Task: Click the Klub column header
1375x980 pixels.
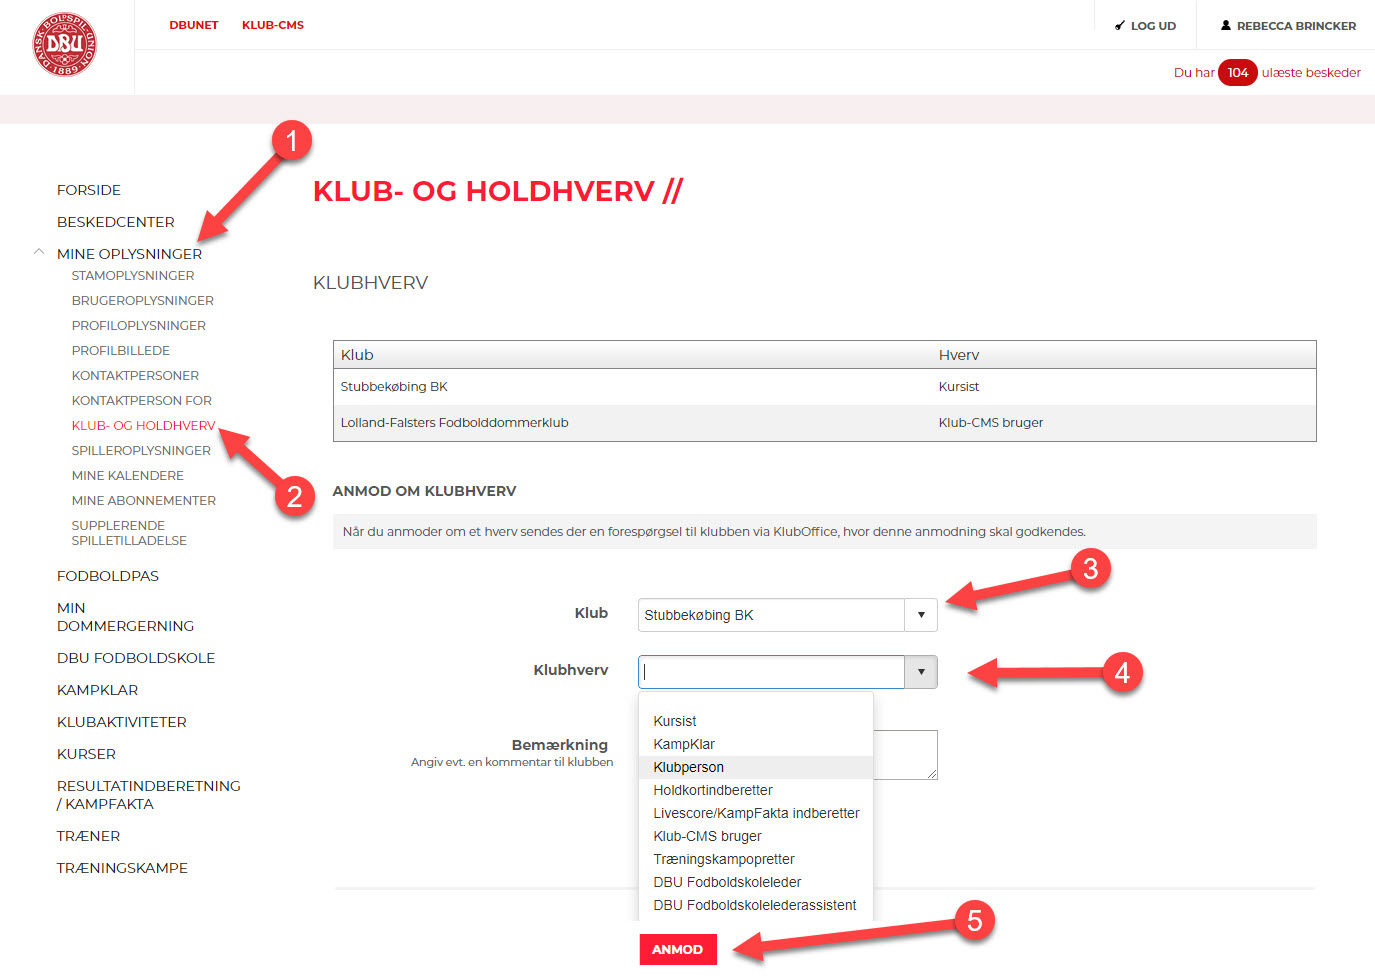Action: [357, 355]
